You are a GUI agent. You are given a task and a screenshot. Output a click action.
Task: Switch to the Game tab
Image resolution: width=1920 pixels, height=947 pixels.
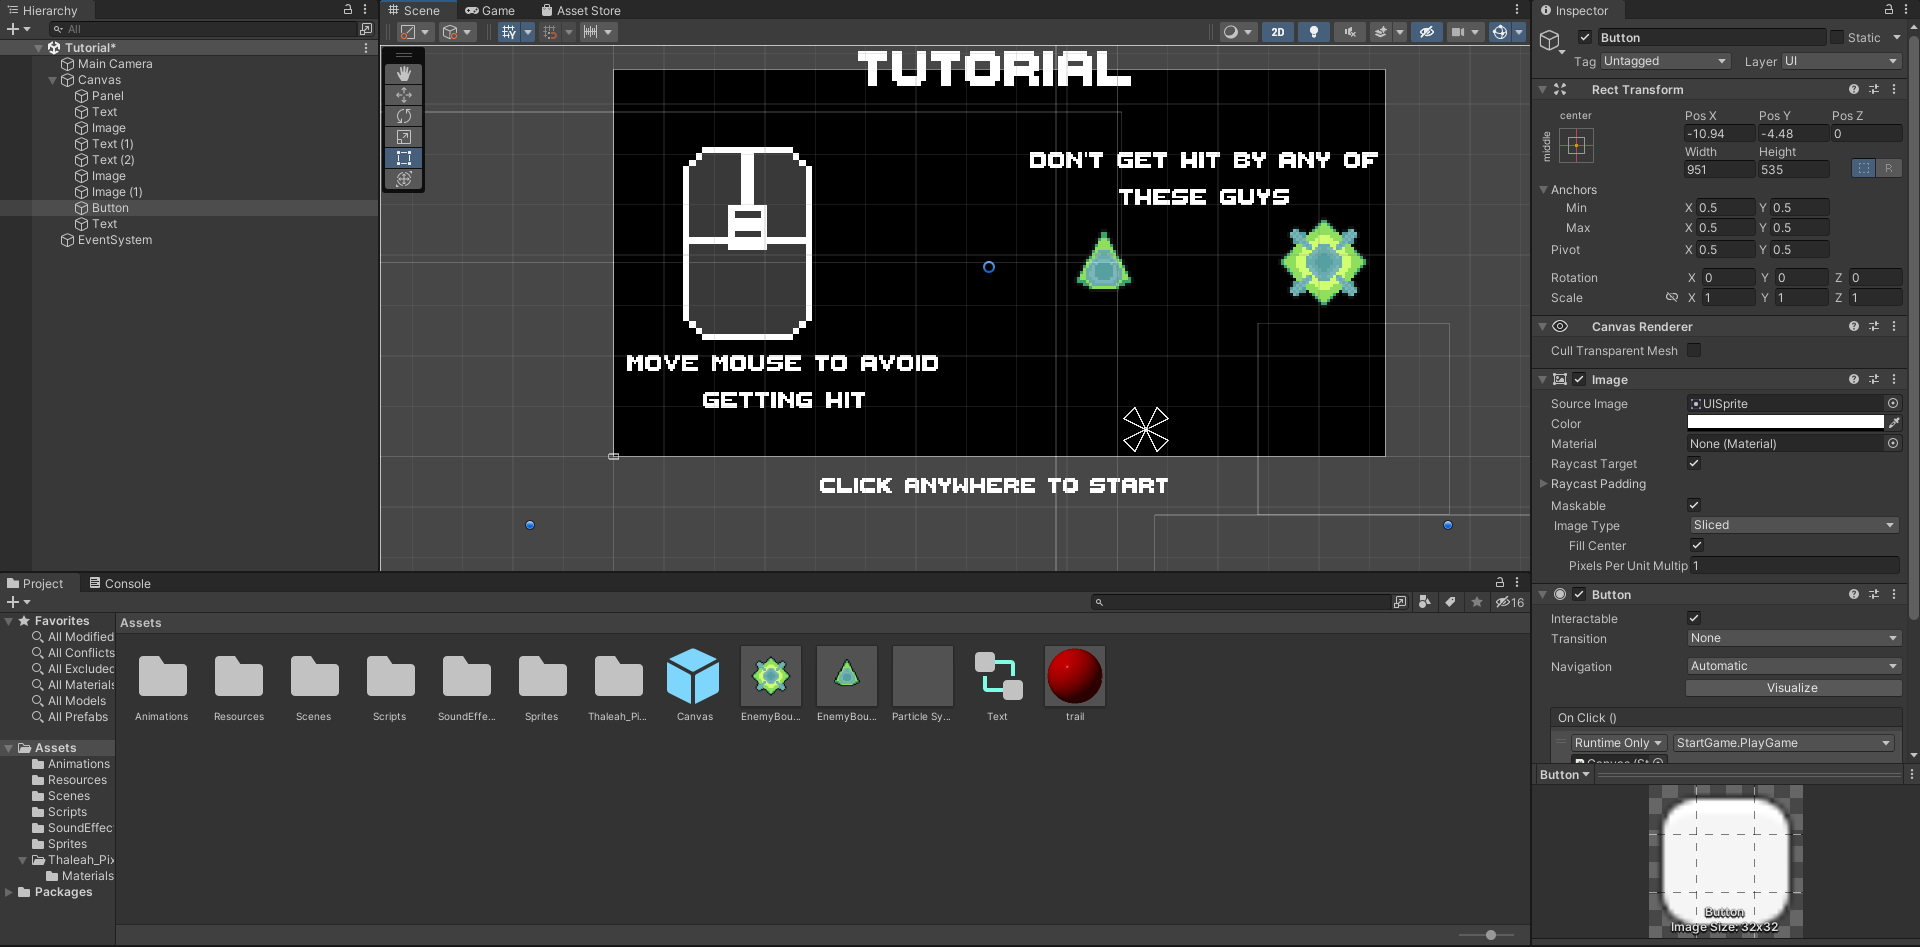point(490,10)
